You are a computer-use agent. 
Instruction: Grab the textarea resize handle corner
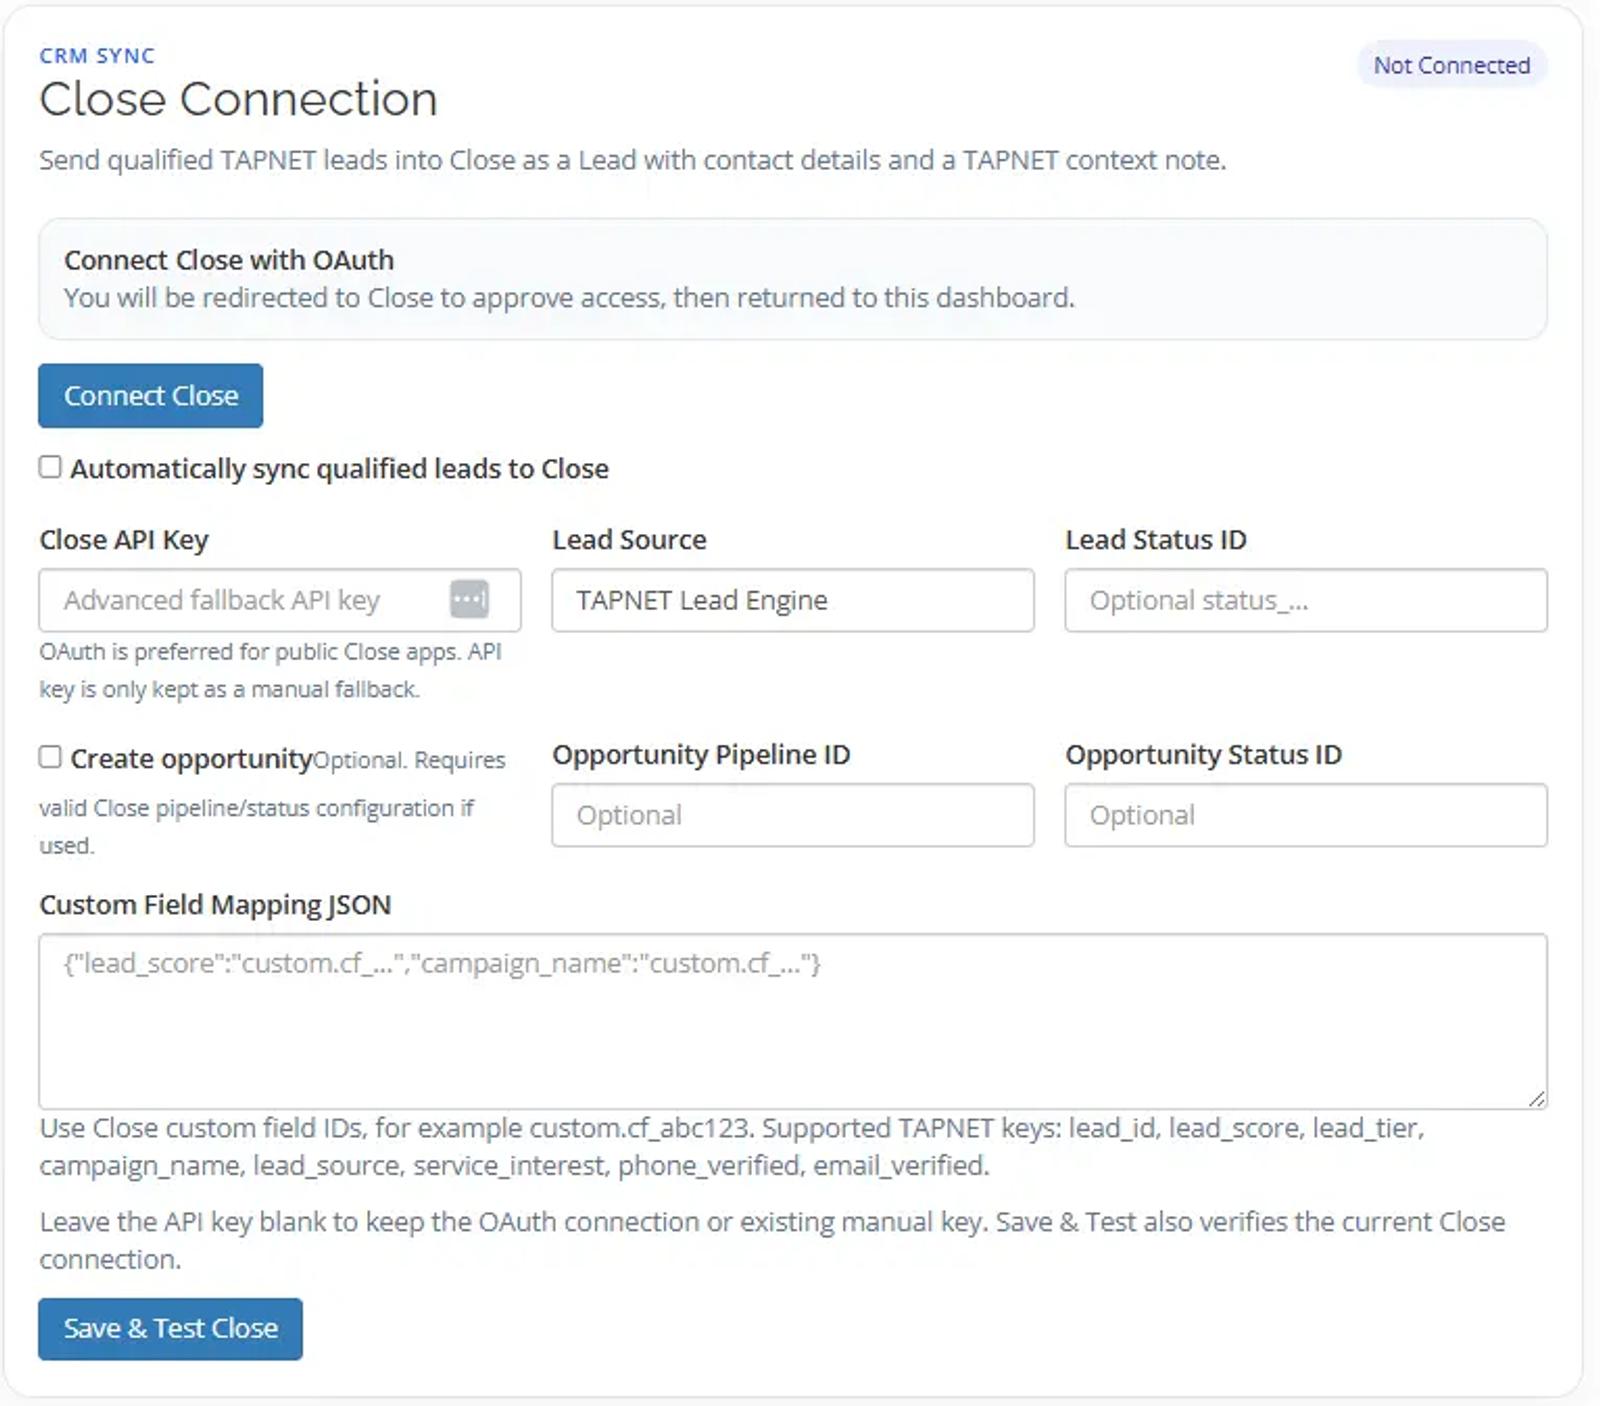(x=1537, y=1099)
